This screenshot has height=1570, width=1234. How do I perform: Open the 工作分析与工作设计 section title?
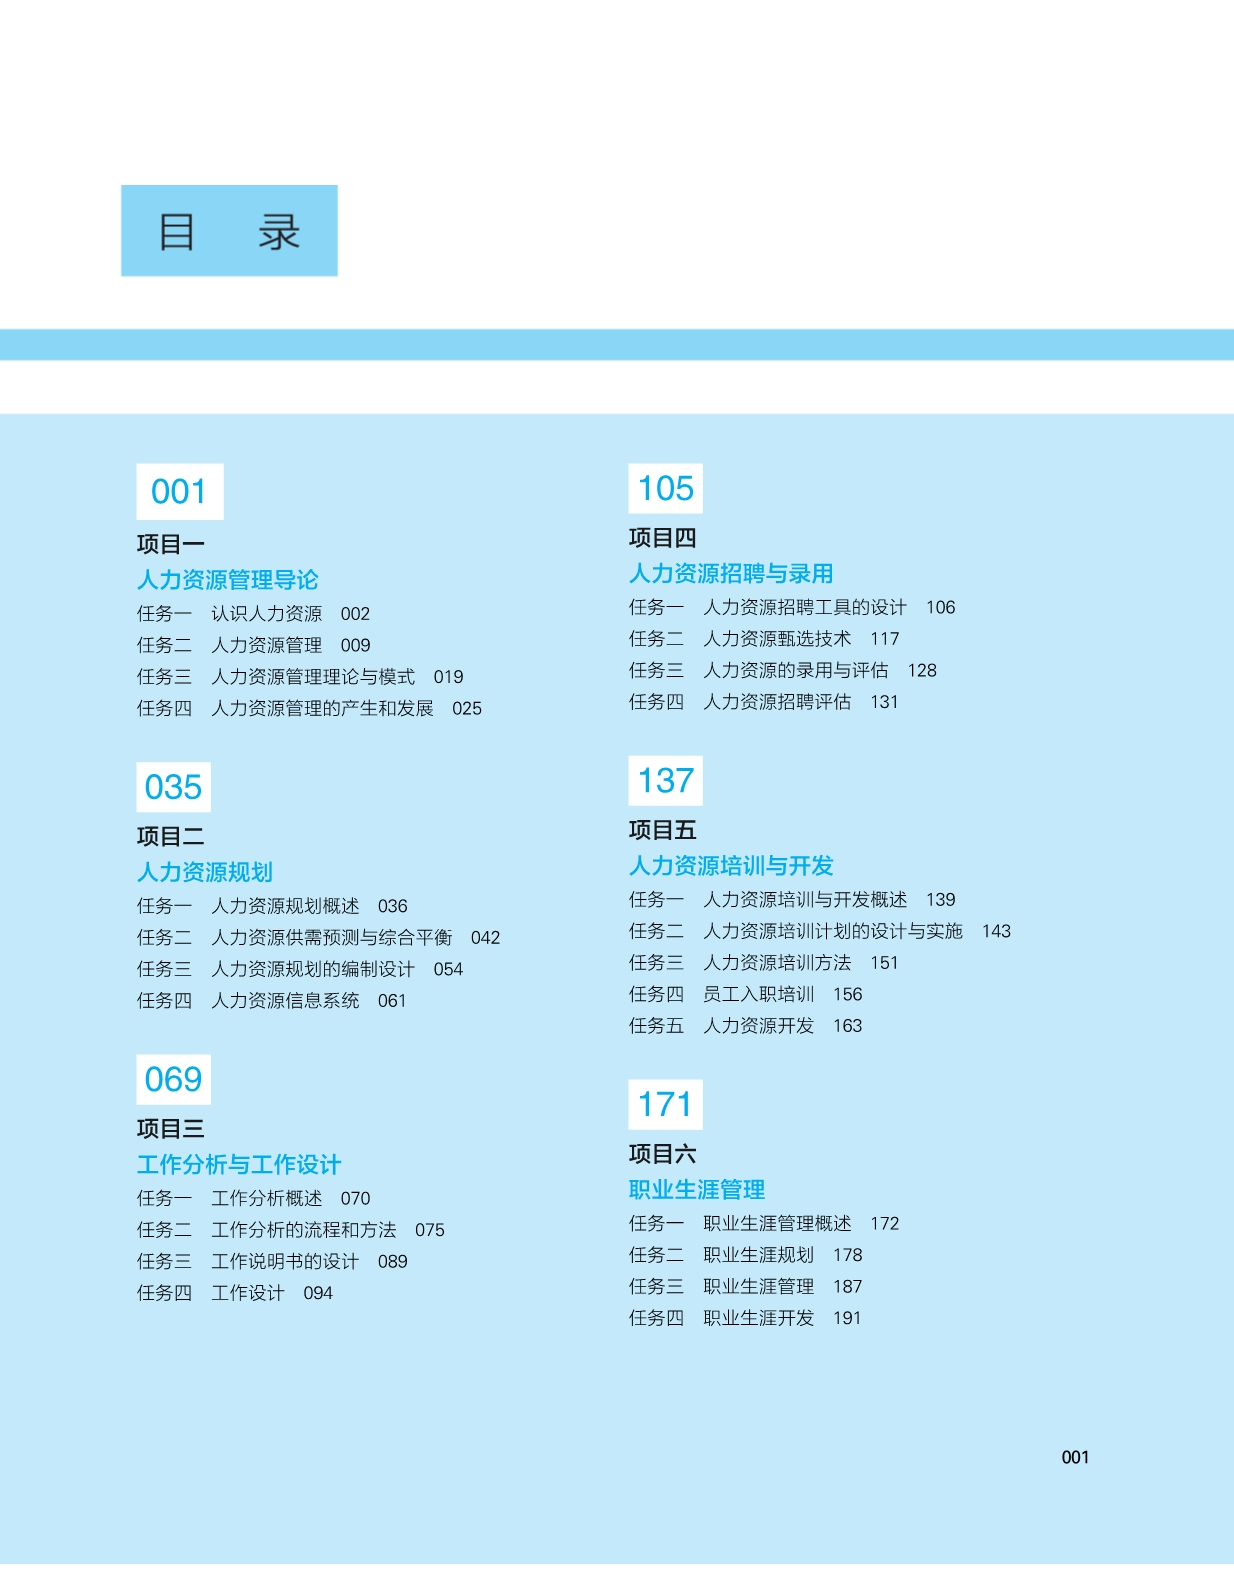(238, 1164)
